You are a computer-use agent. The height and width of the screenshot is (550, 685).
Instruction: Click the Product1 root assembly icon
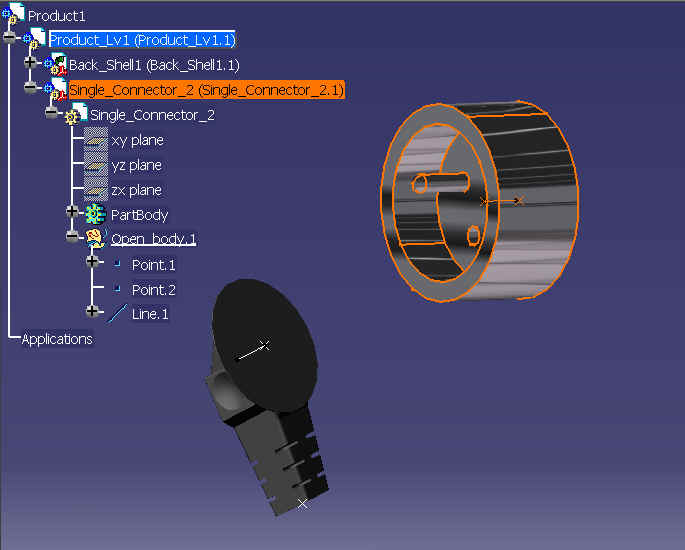pyautogui.click(x=13, y=14)
